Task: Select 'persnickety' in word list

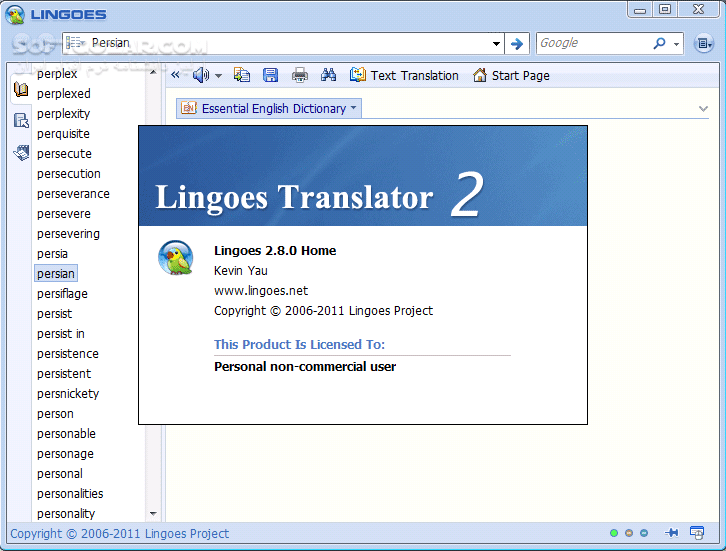Action: (x=68, y=394)
